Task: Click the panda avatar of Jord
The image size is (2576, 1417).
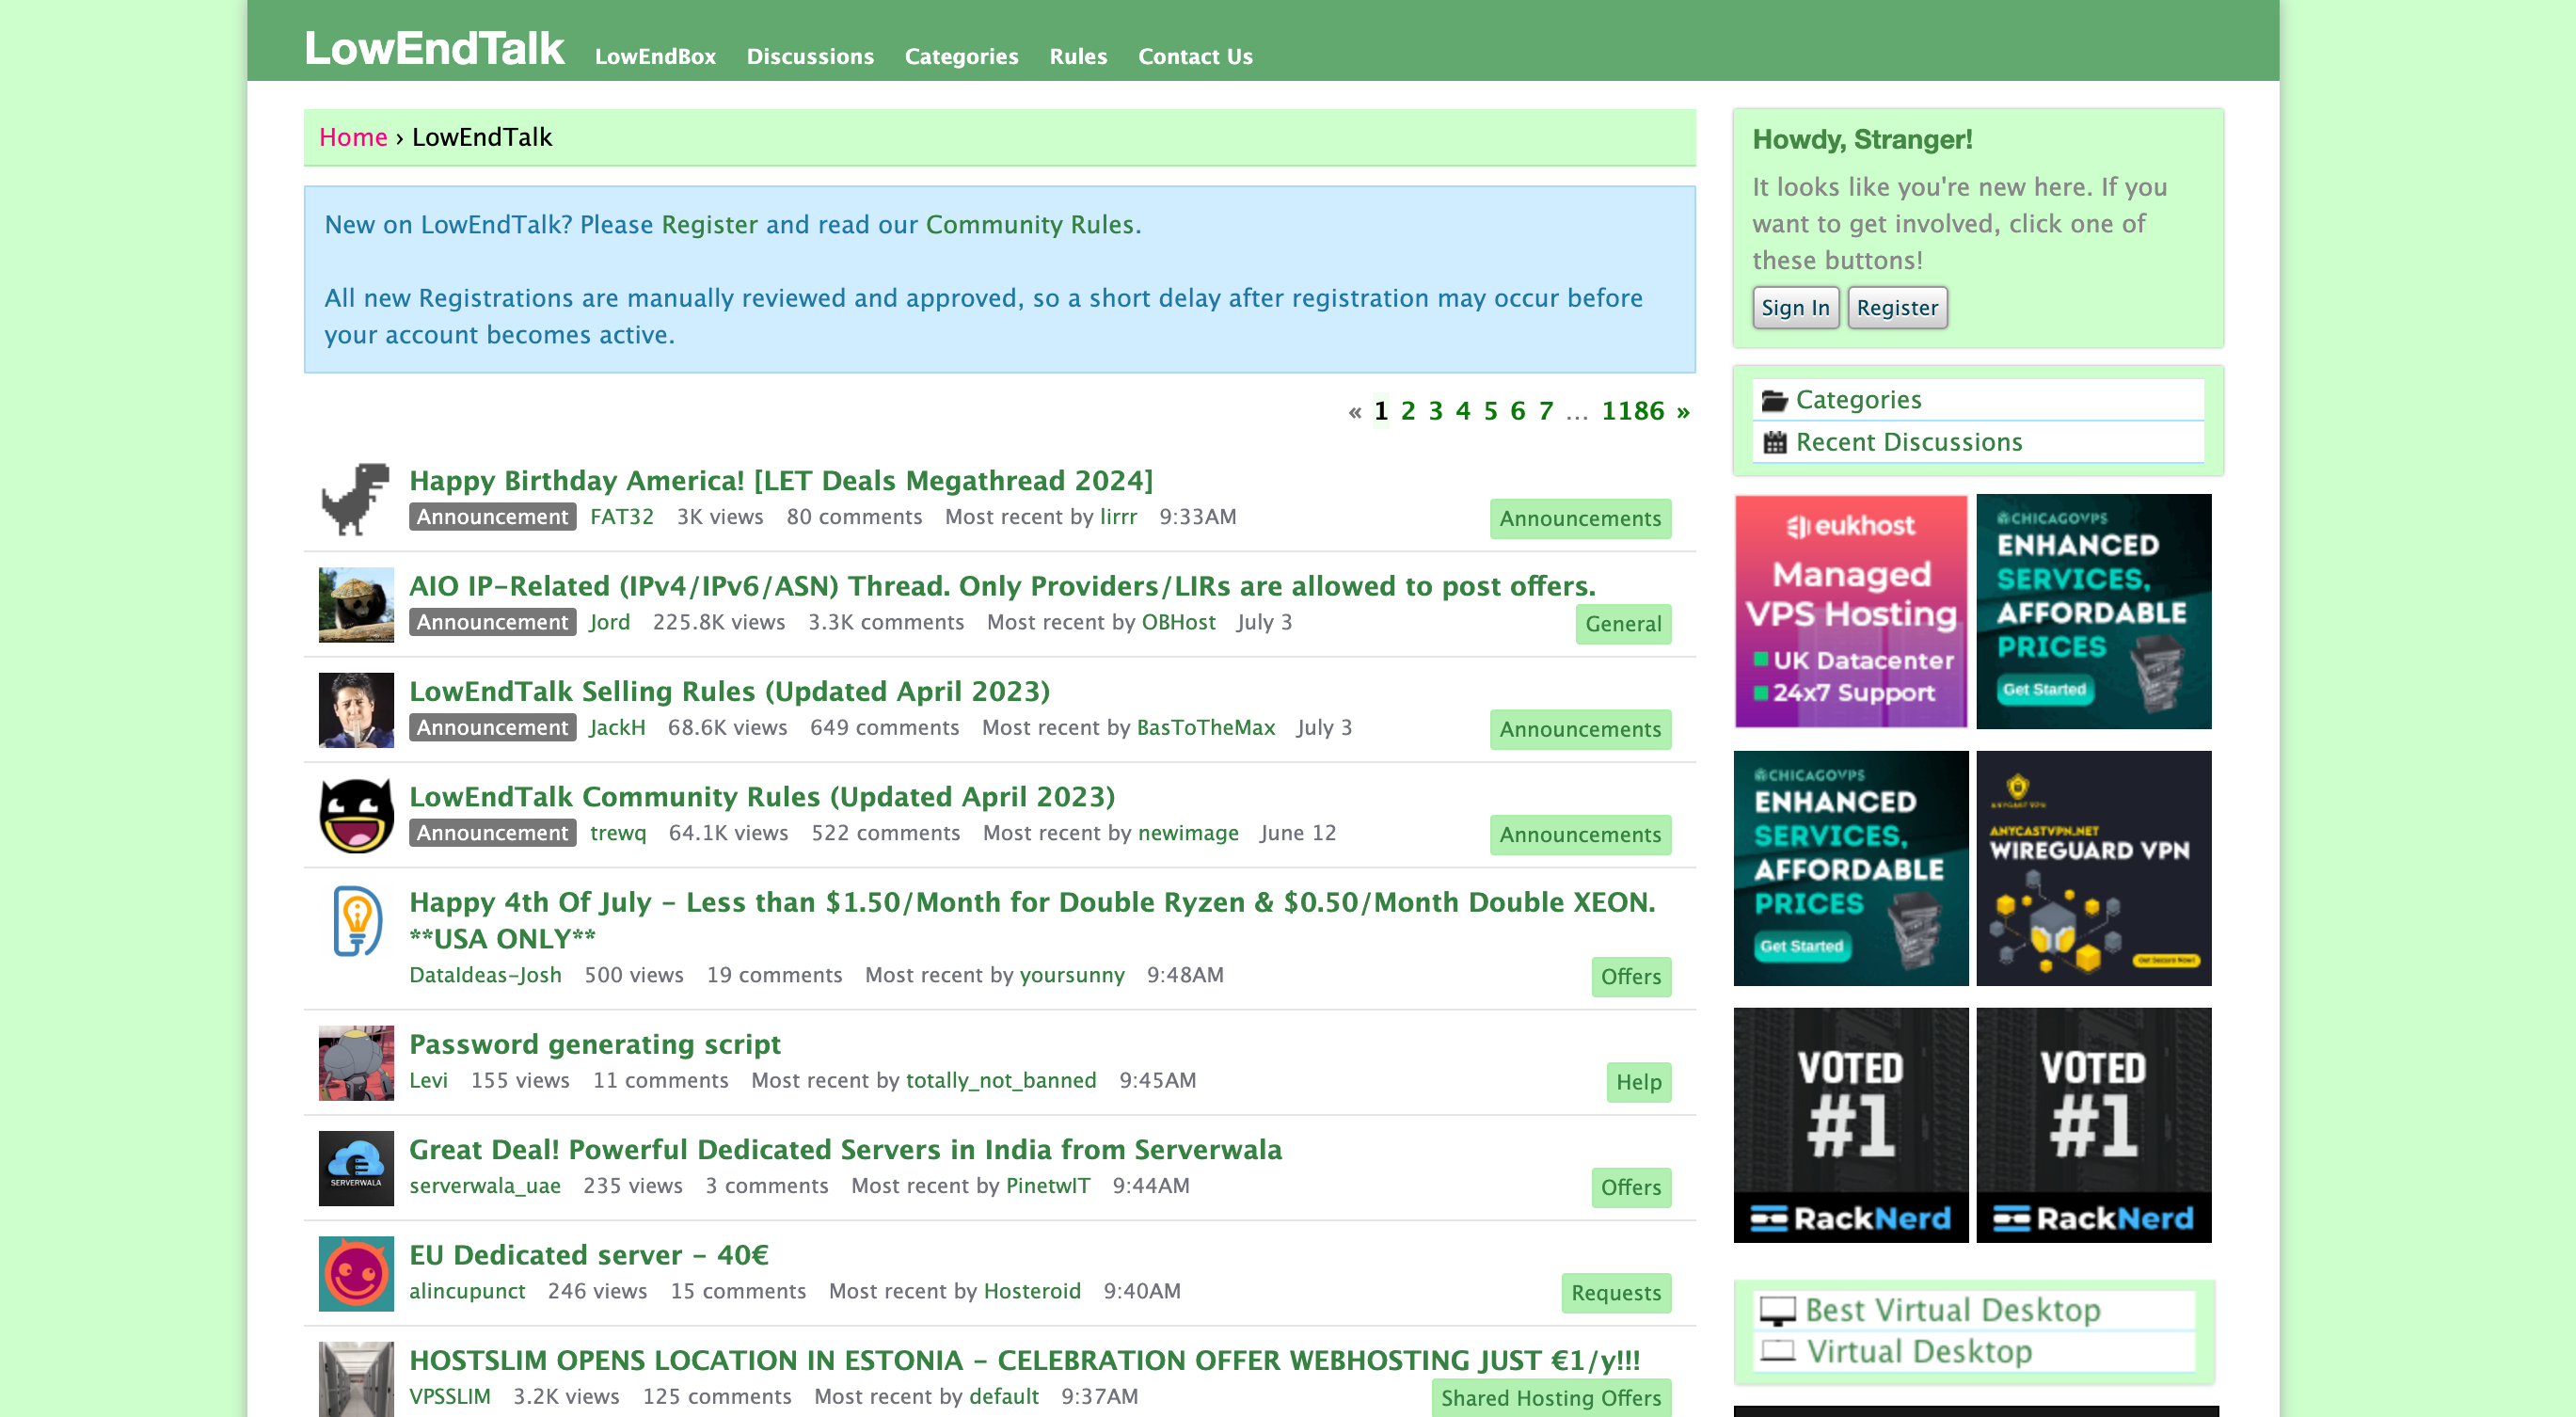Action: [x=355, y=604]
